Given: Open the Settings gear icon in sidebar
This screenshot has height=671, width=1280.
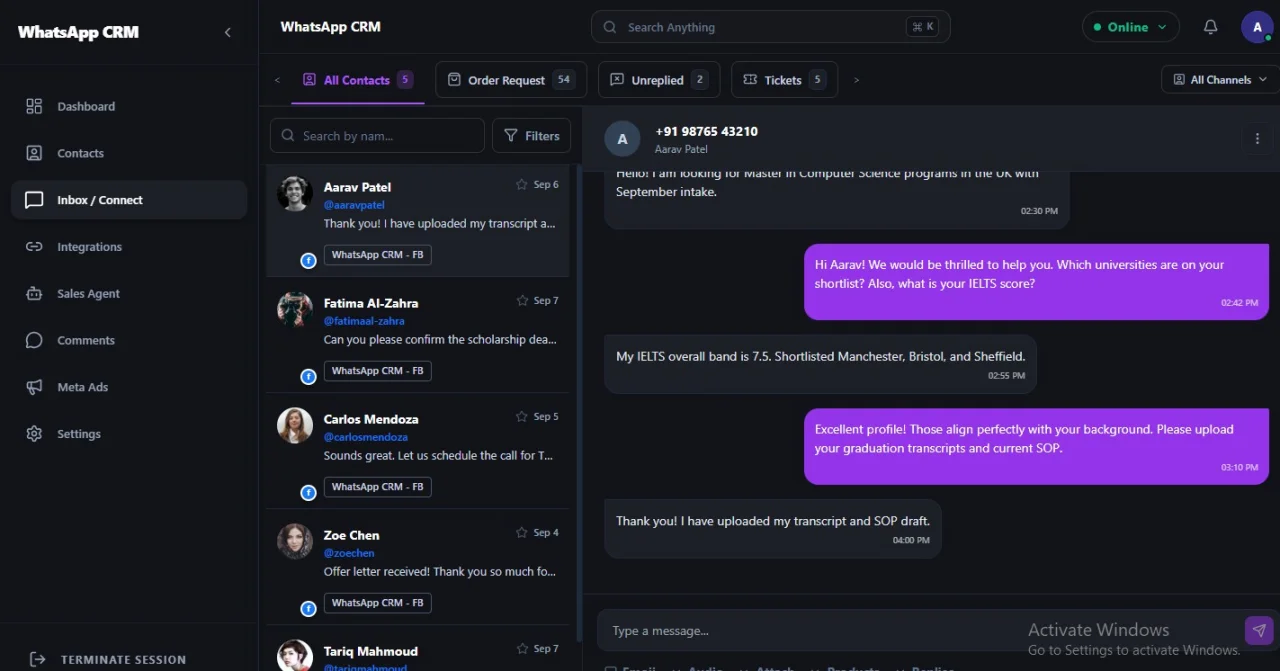Looking at the screenshot, I should [34, 434].
